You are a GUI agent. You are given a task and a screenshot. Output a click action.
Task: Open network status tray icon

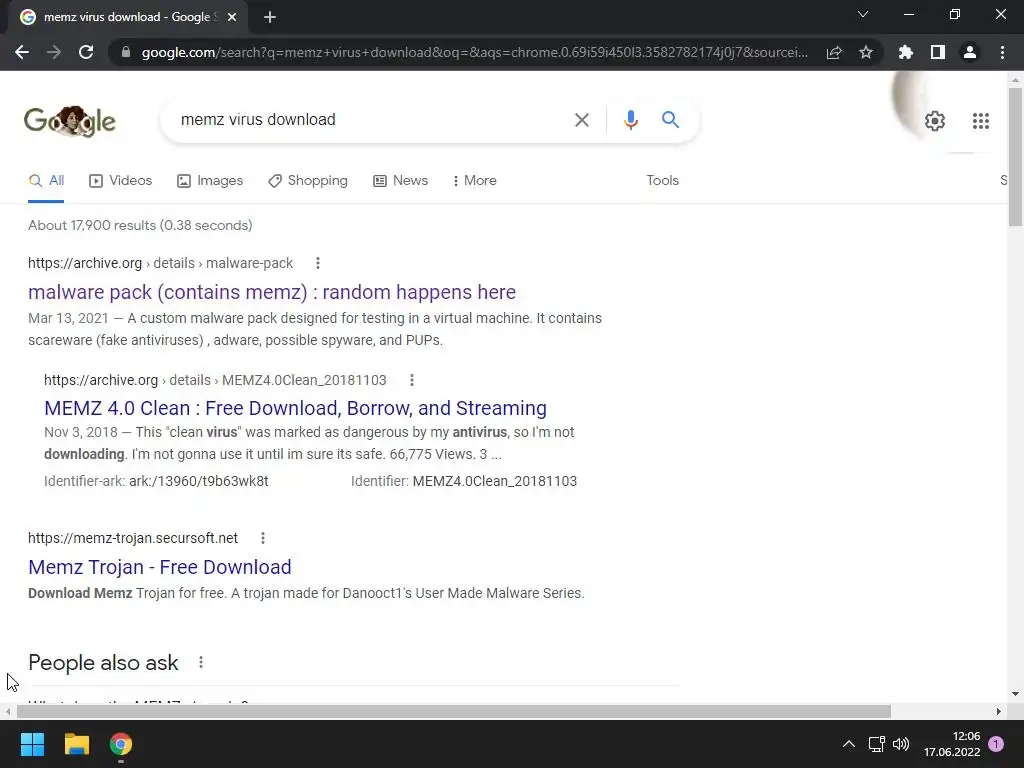click(876, 744)
